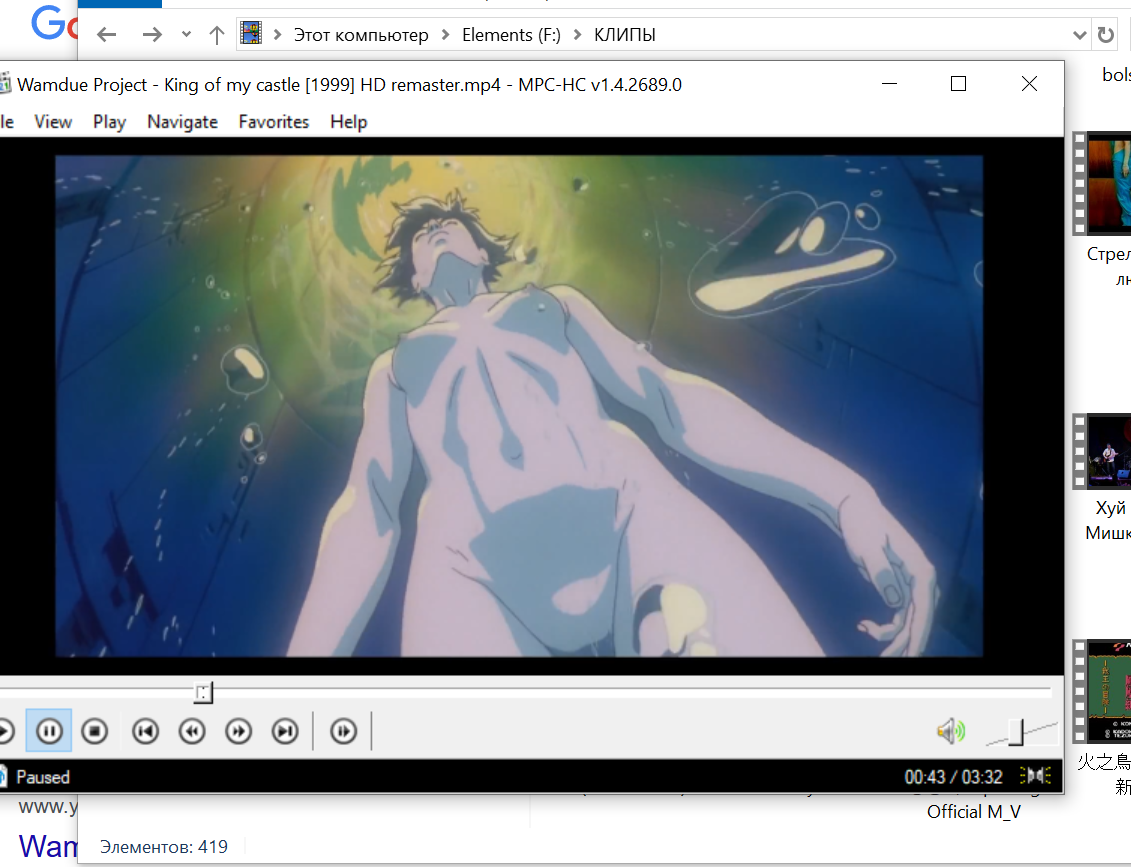Skip to previous file in MPC-HC

pos(145,731)
